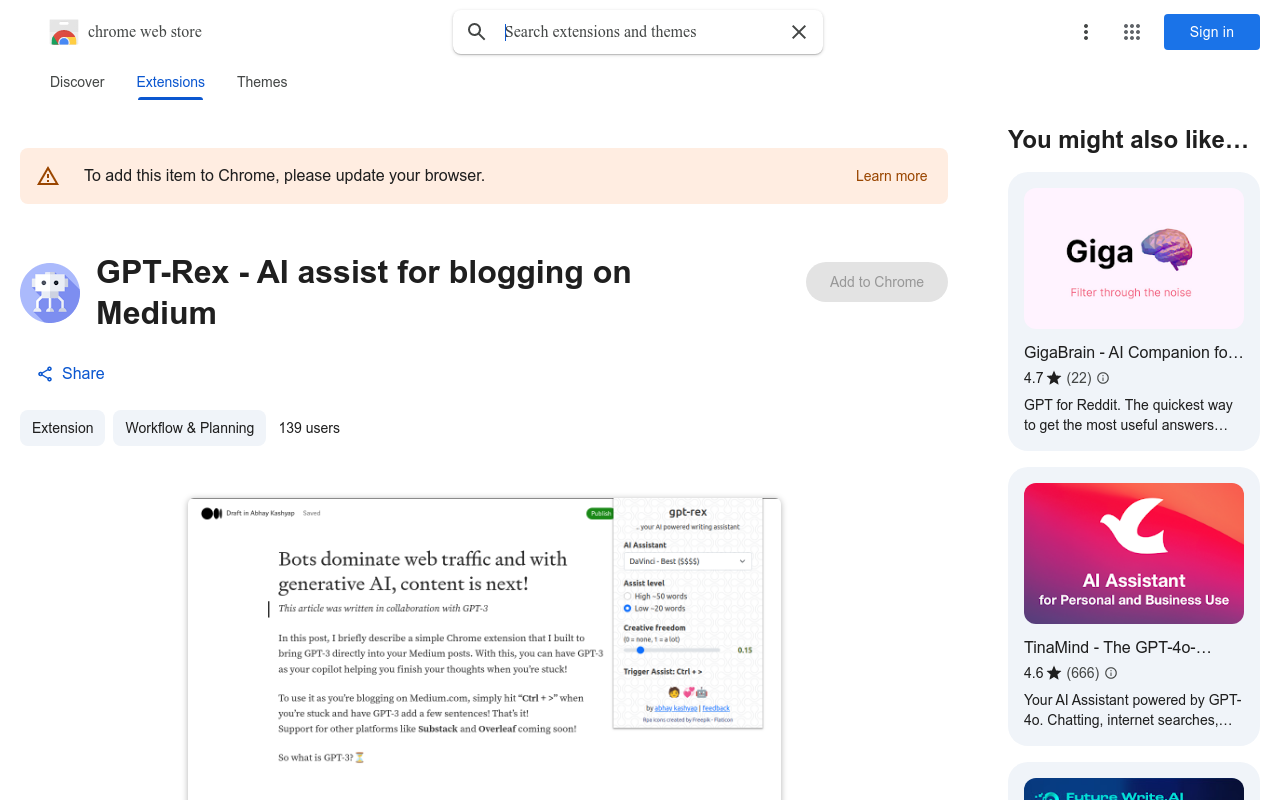Viewport: 1280px width, 800px height.
Task: Go to the Discover tab
Action: tap(77, 82)
